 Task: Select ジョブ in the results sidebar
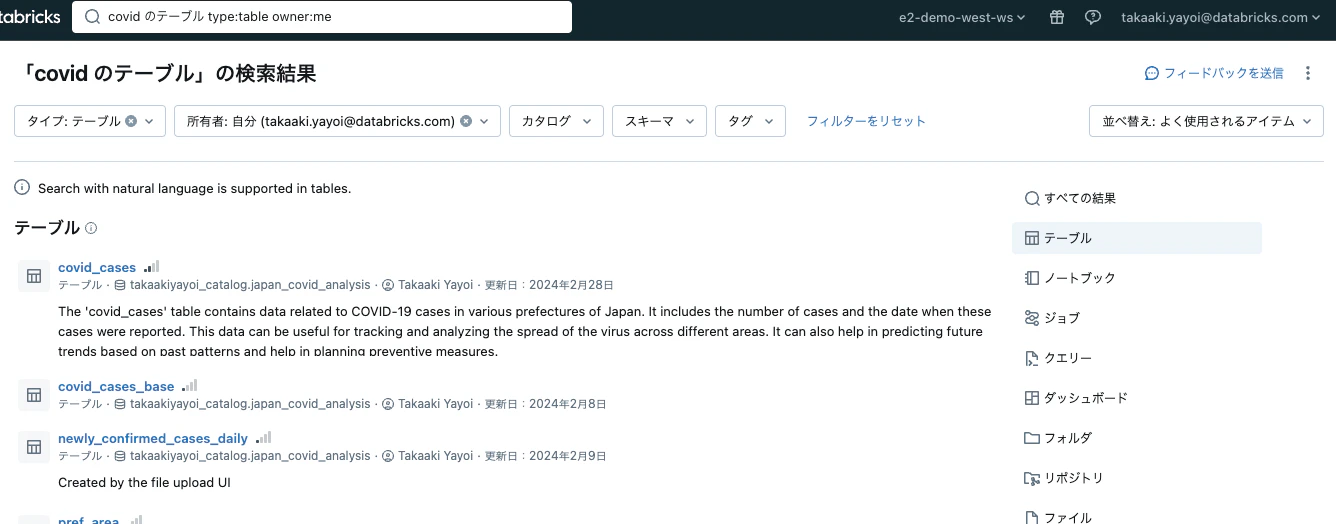[x=1137, y=318]
